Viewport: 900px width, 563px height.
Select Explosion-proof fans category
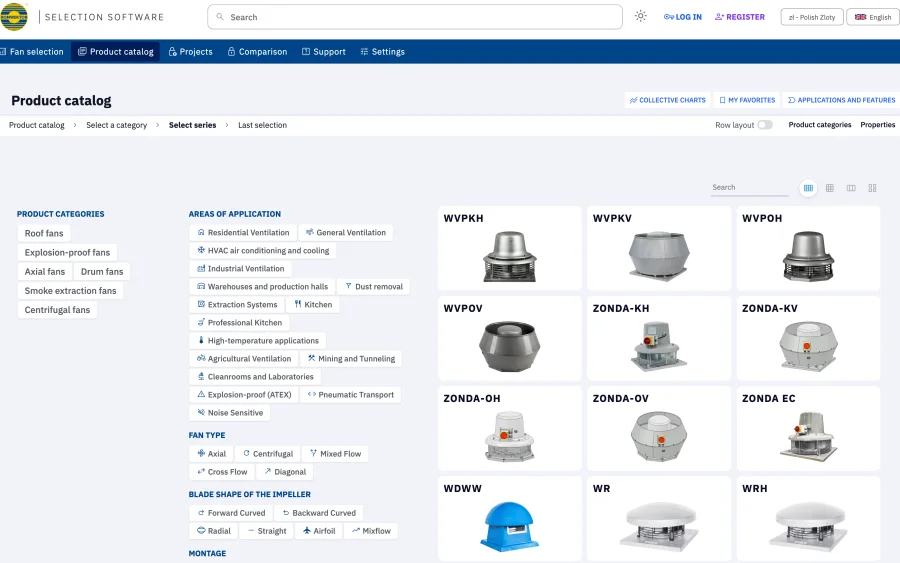[x=67, y=253]
